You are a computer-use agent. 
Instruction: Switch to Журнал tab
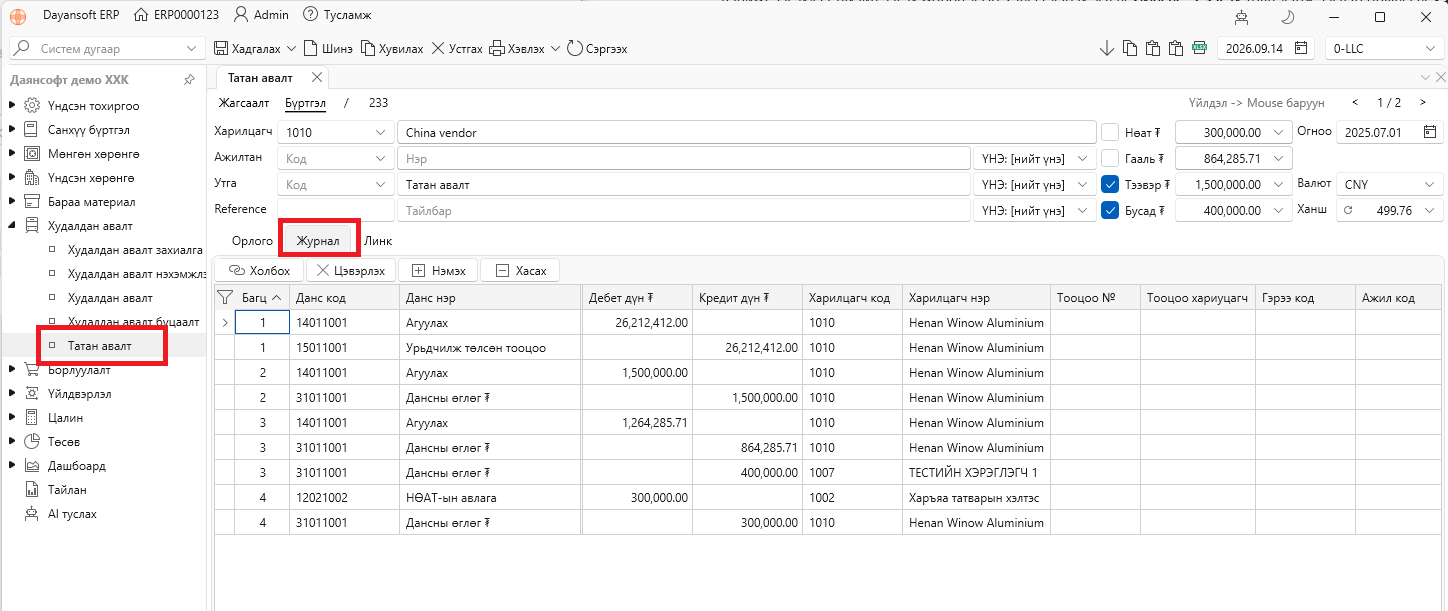pyautogui.click(x=318, y=241)
